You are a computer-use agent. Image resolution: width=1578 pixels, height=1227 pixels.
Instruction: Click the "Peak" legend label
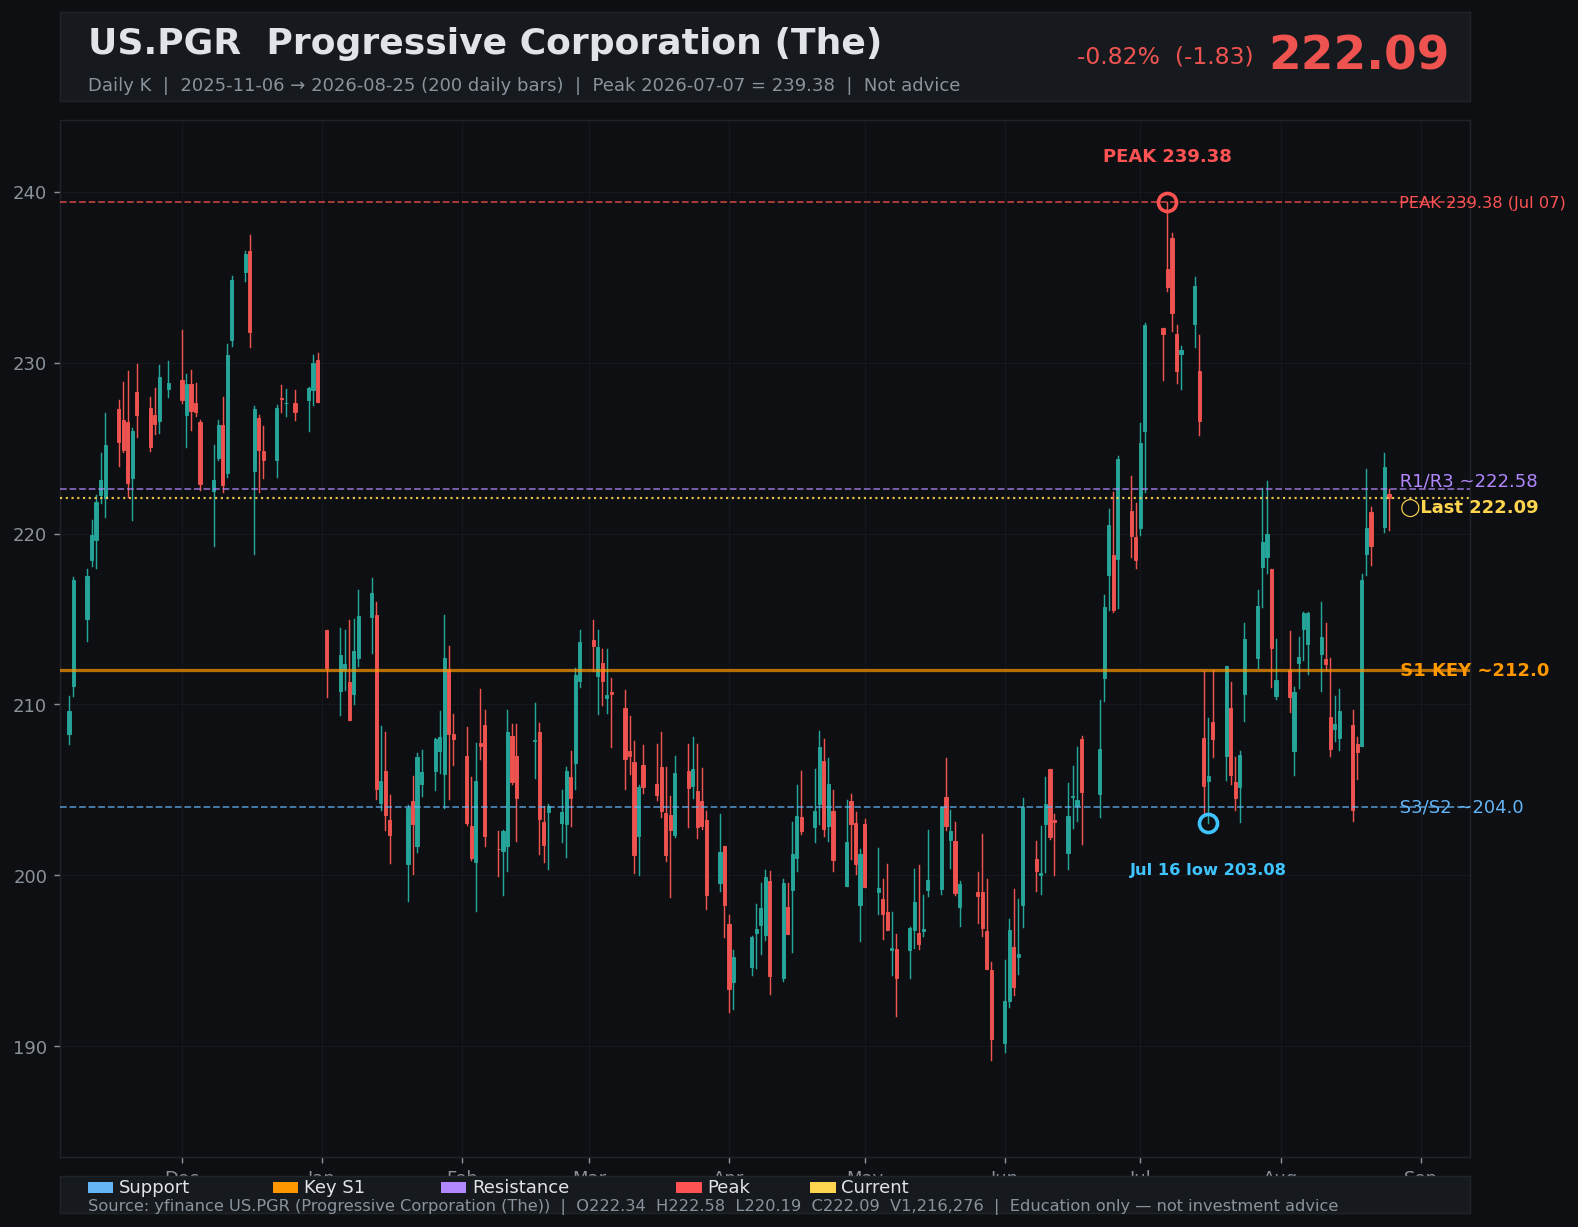pos(728,1187)
